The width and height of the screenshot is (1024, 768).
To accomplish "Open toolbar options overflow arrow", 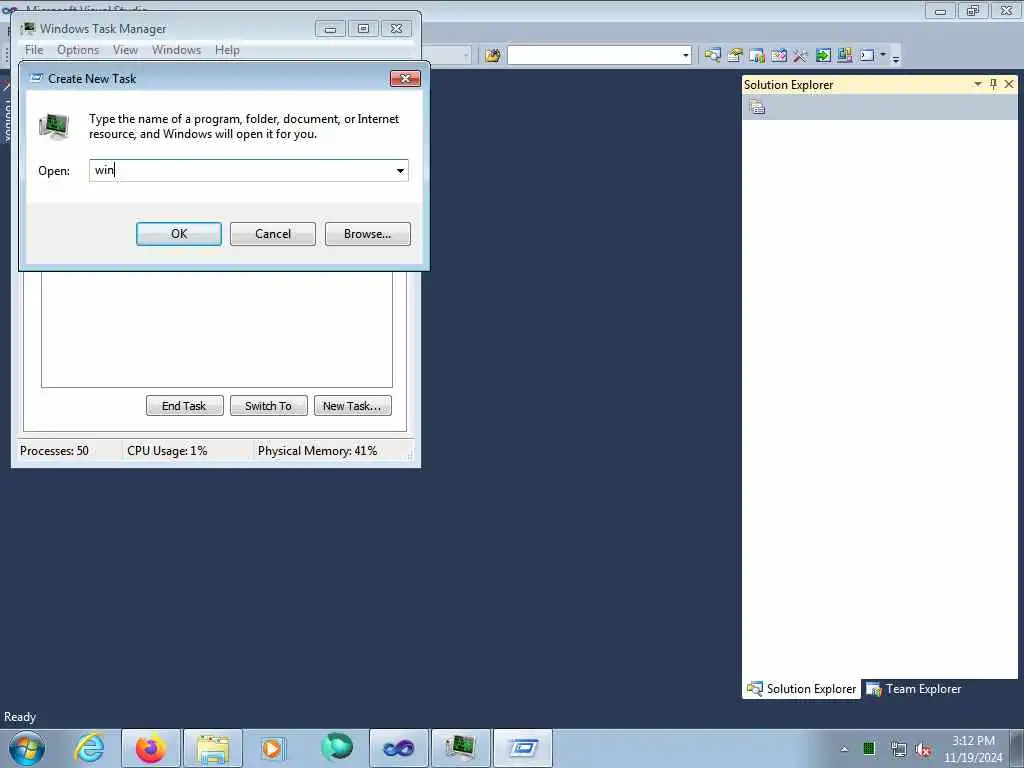I will [896, 59].
